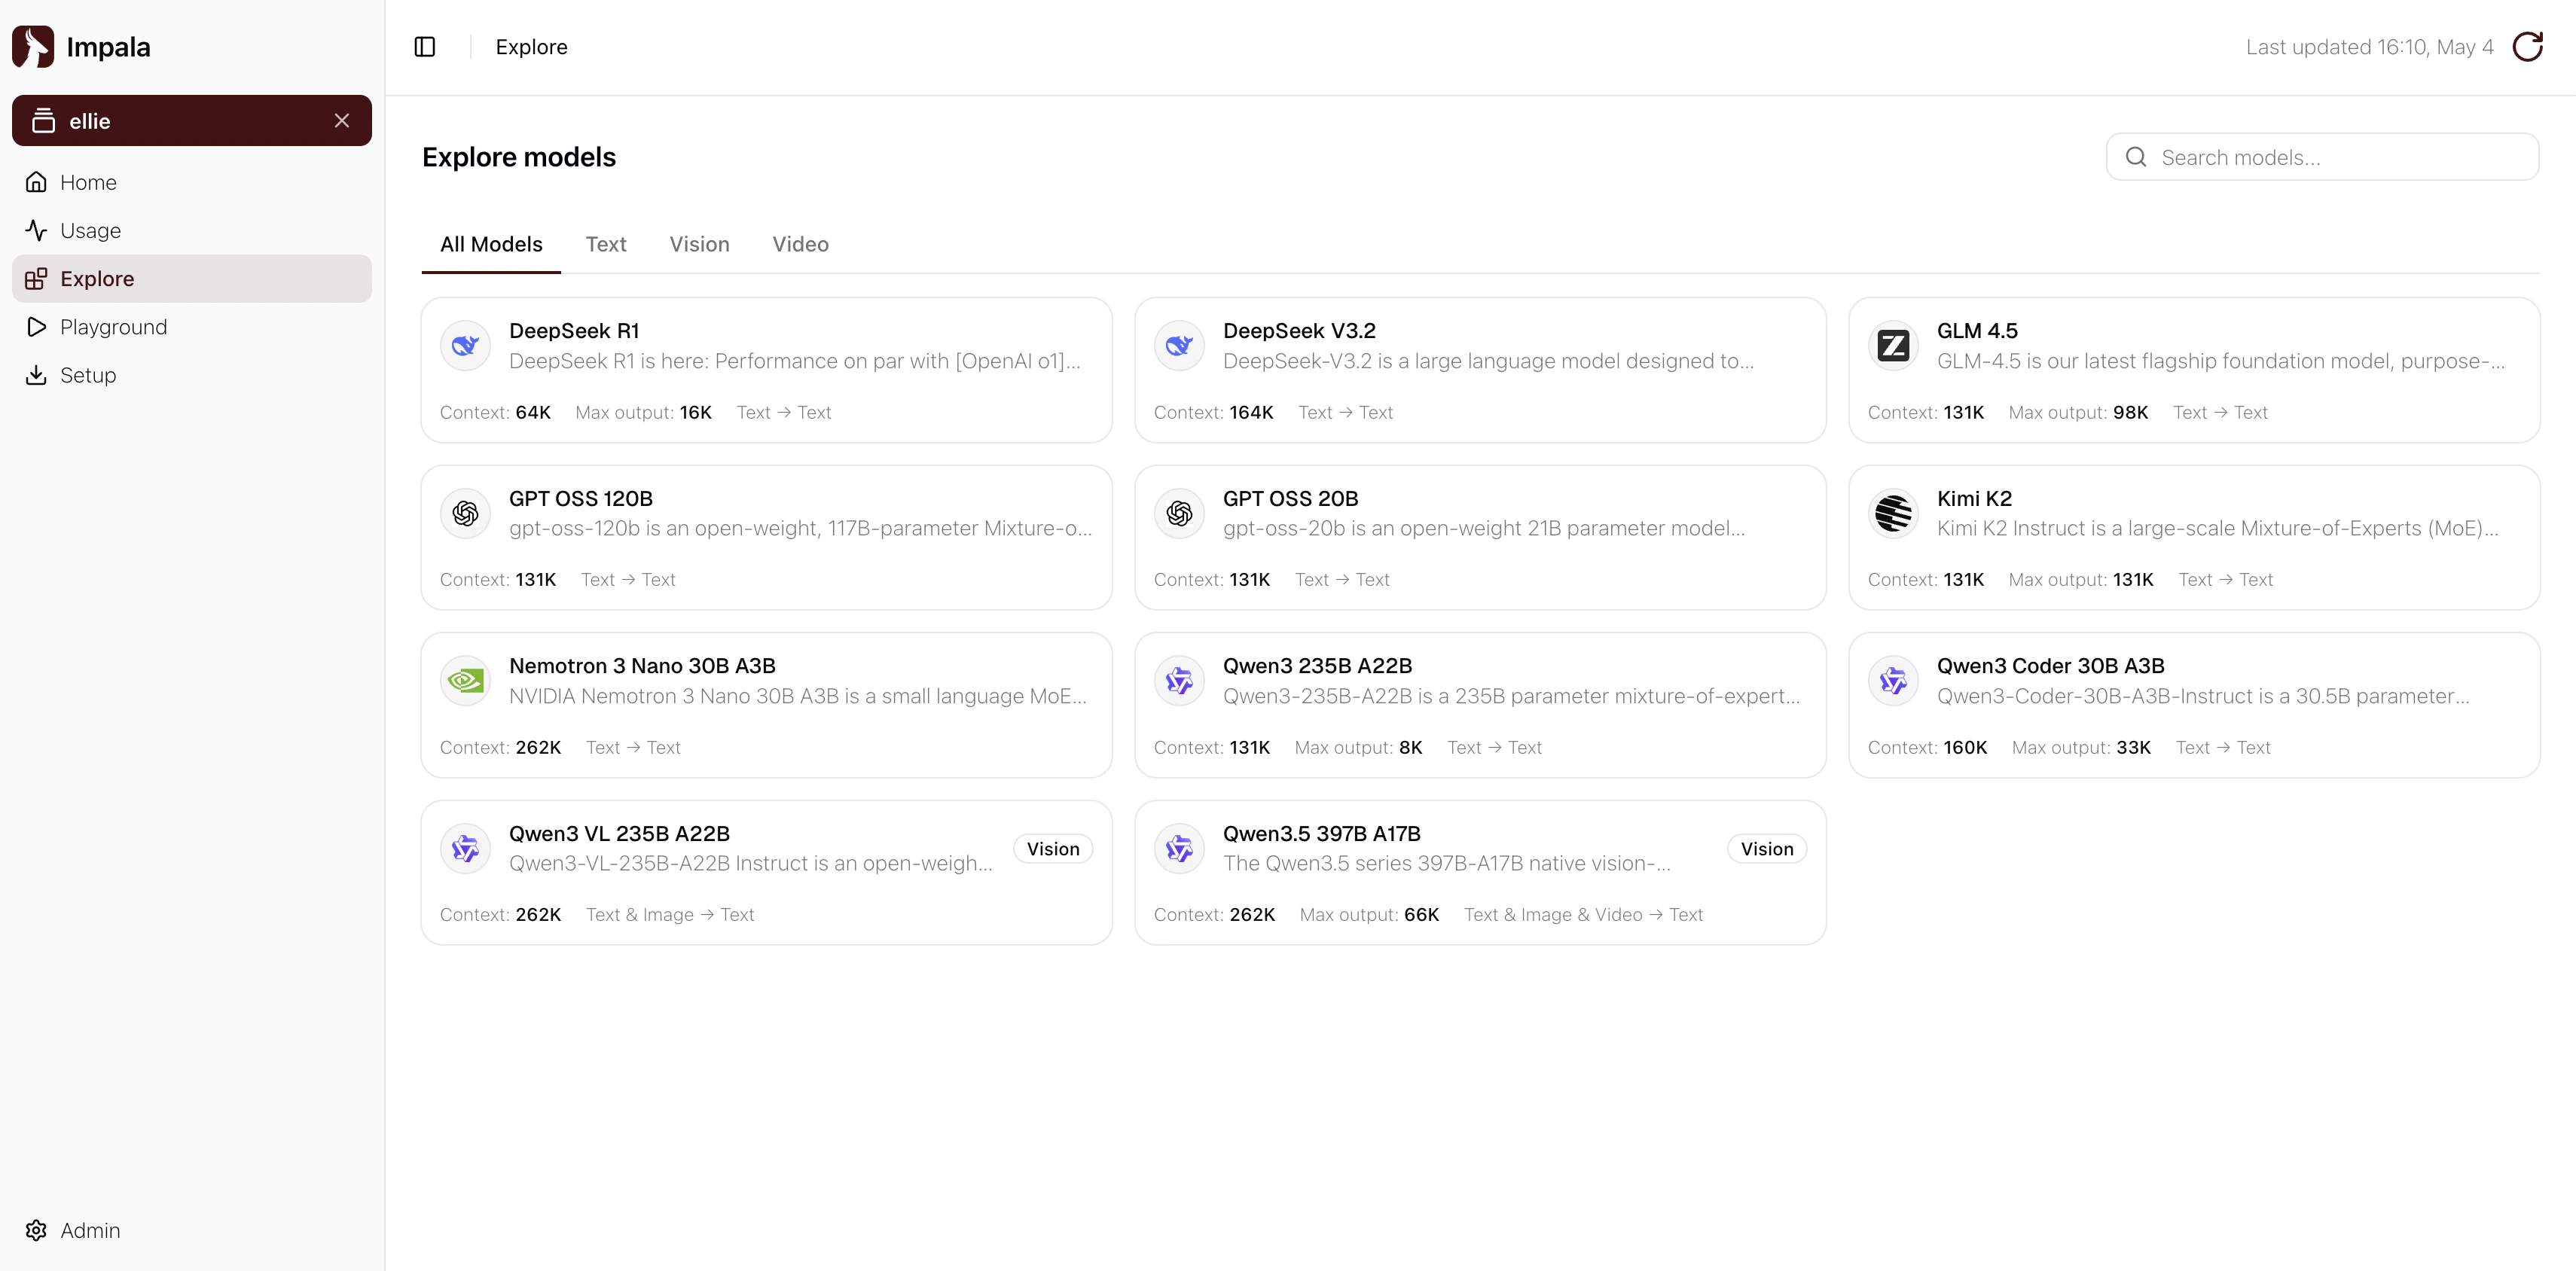The image size is (2576, 1271).
Task: Click the ellie workspace name
Action: coord(90,121)
